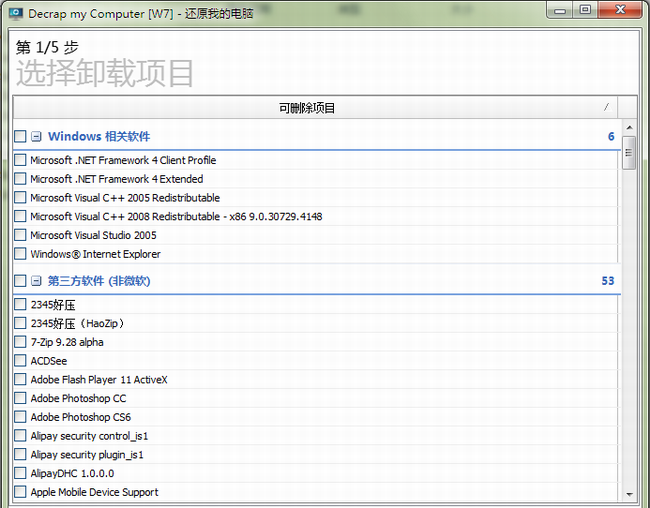Maximize the Decrap my Computer window
This screenshot has height=508, width=650.
pyautogui.click(x=585, y=9)
